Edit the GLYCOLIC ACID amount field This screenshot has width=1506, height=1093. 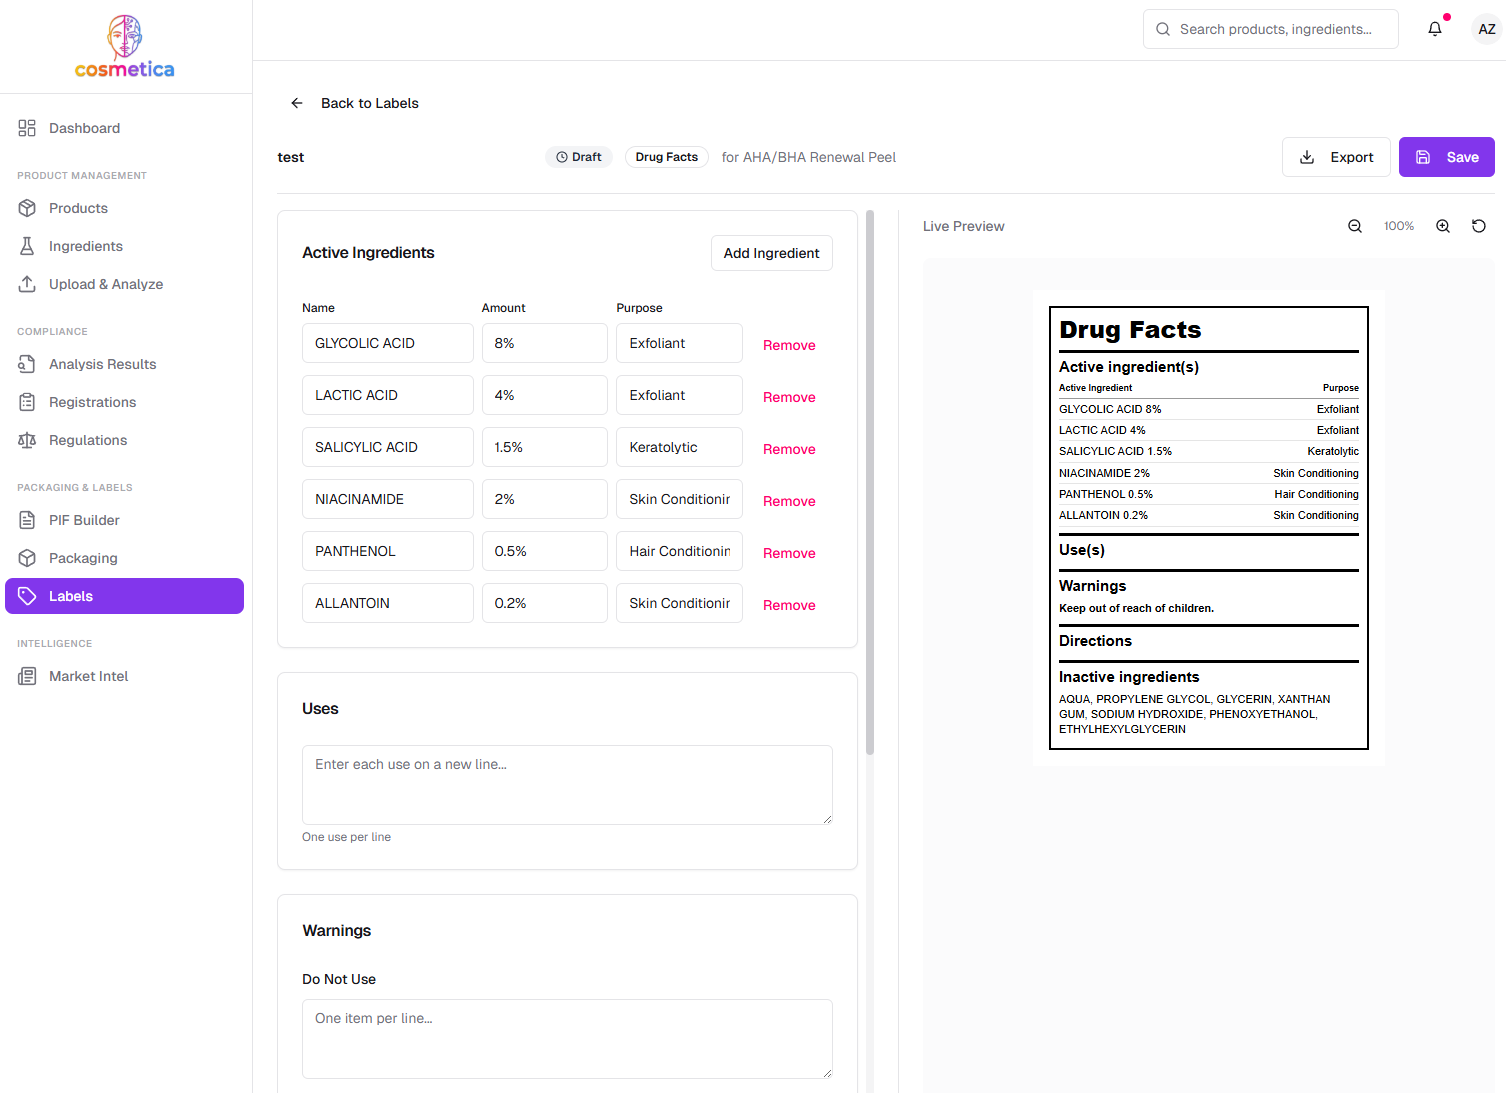coord(544,343)
